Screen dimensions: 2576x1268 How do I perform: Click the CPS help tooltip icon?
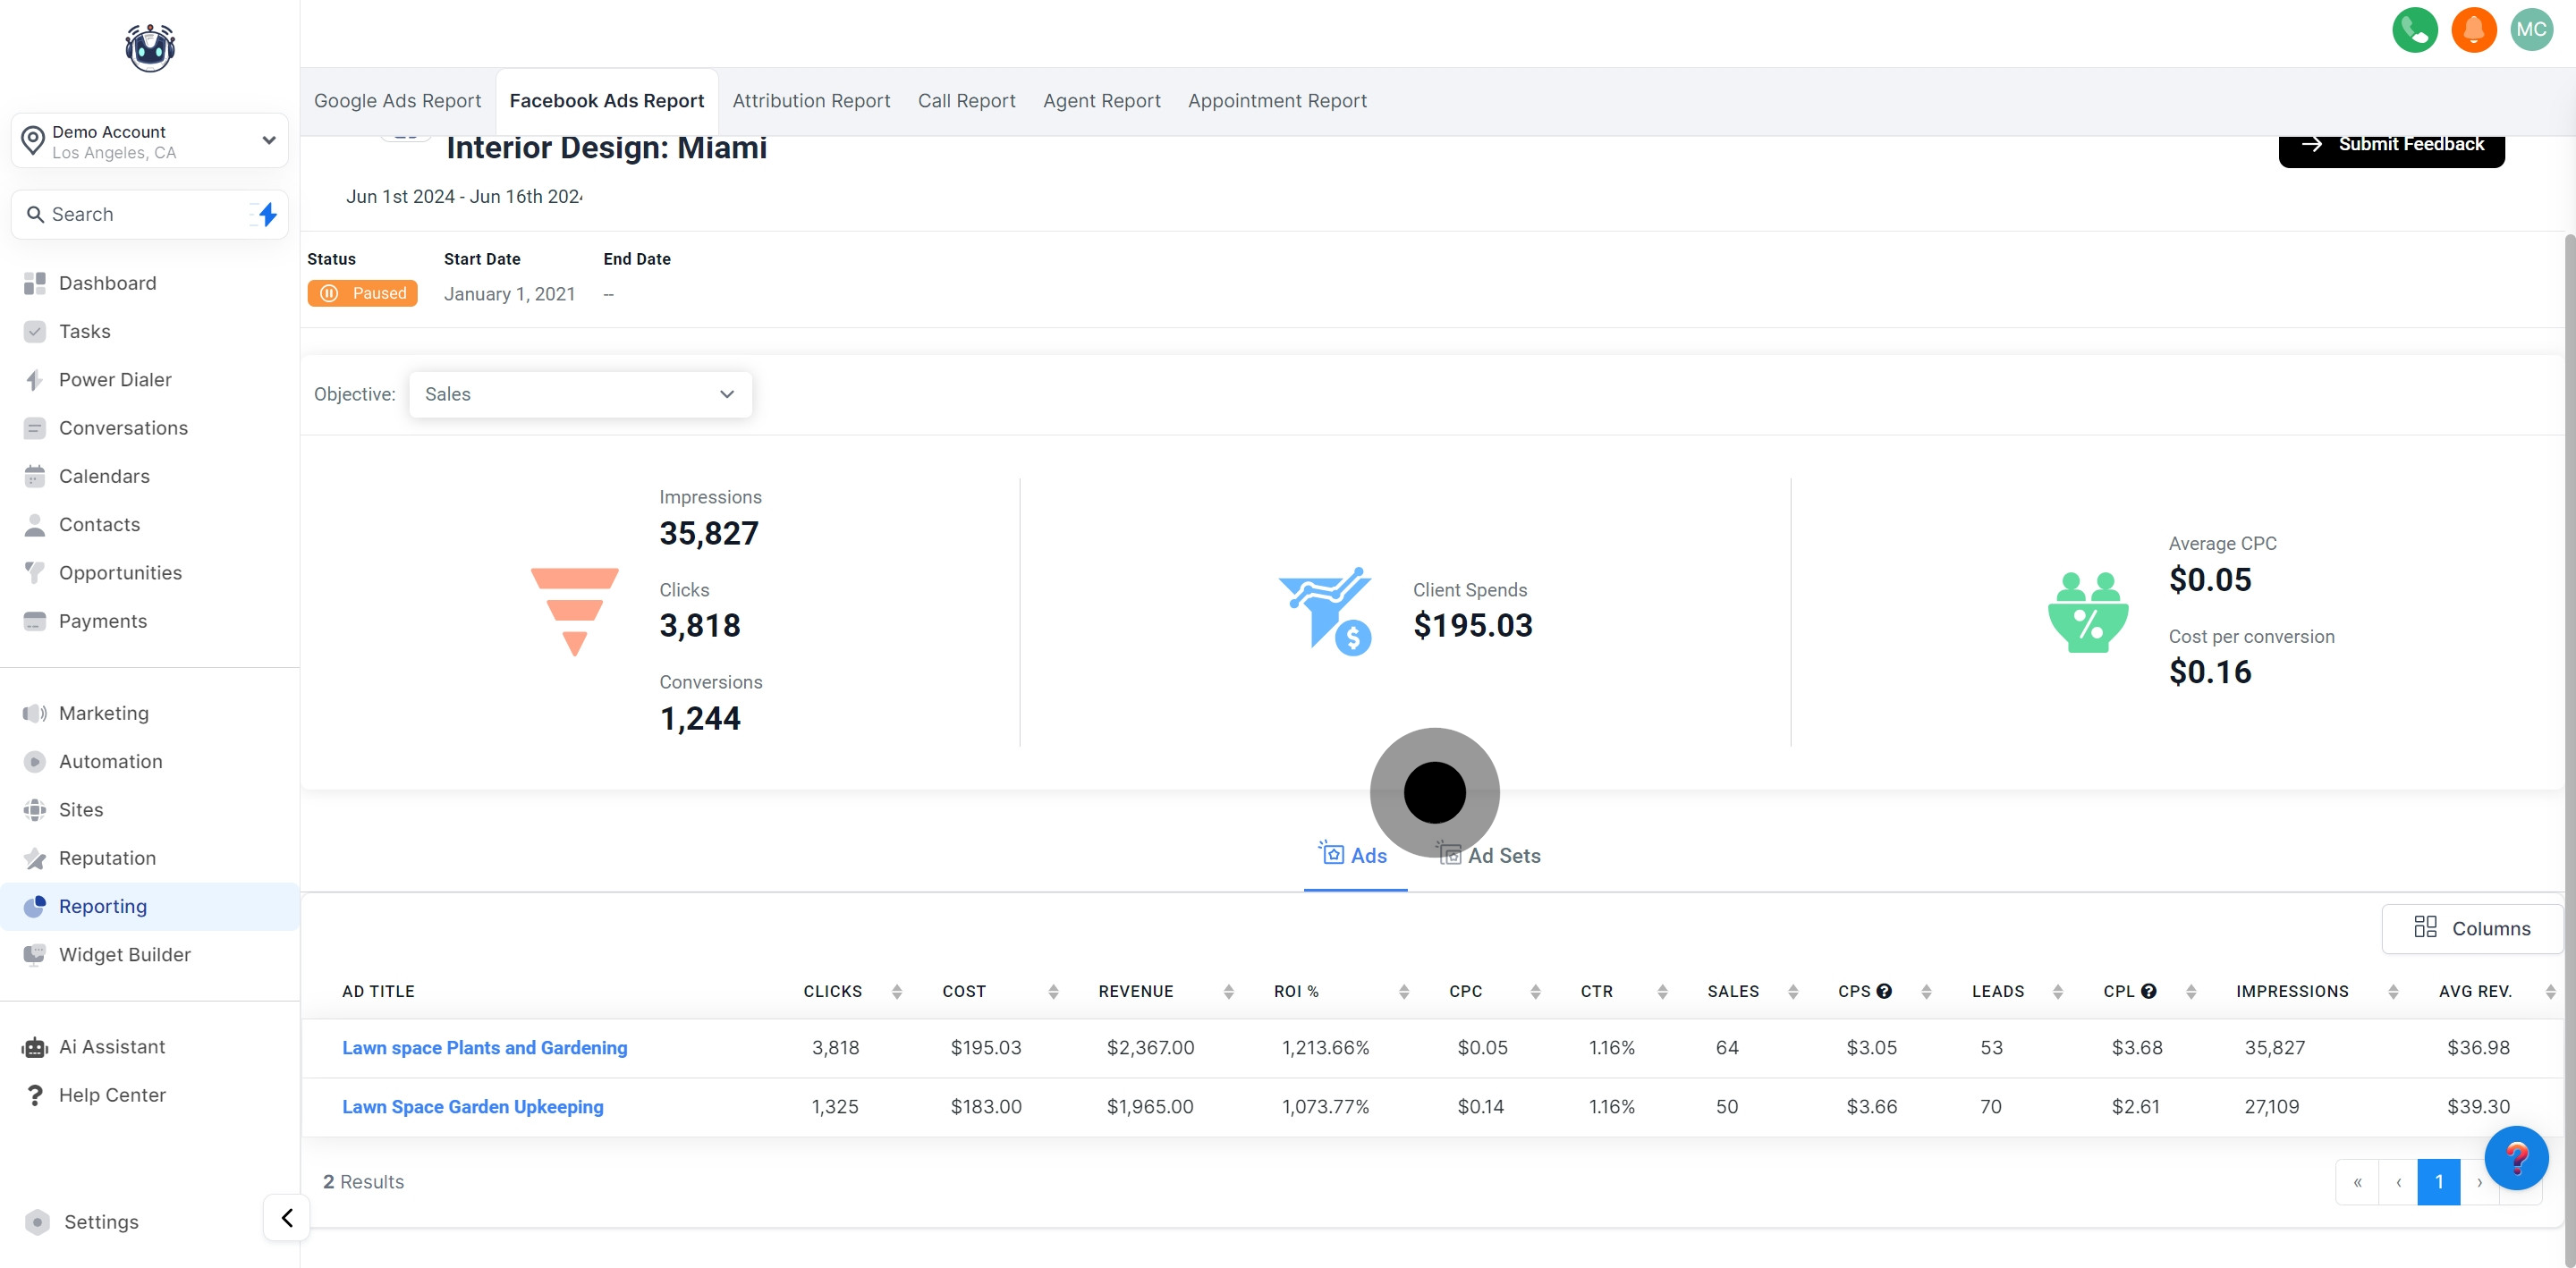(x=1884, y=991)
